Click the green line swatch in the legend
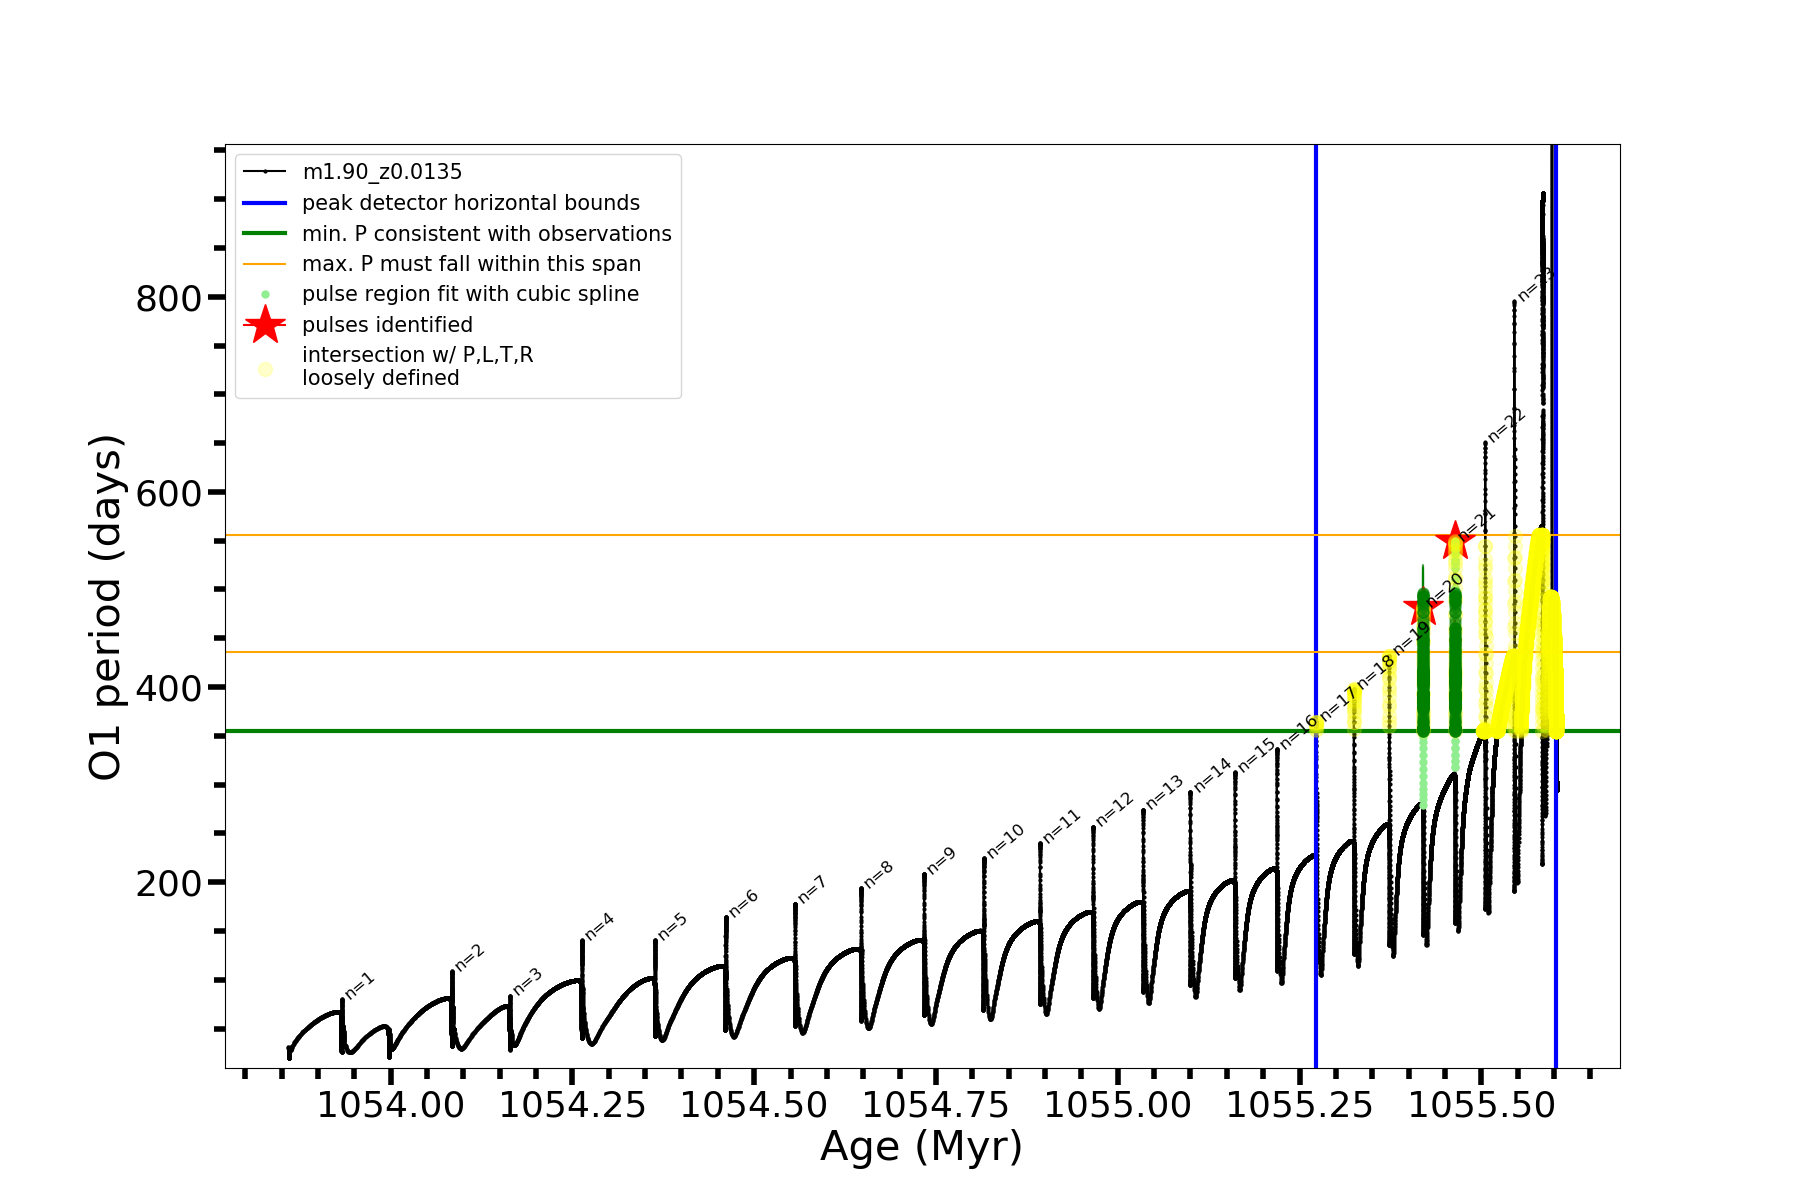The height and width of the screenshot is (1200, 1800). (x=265, y=233)
